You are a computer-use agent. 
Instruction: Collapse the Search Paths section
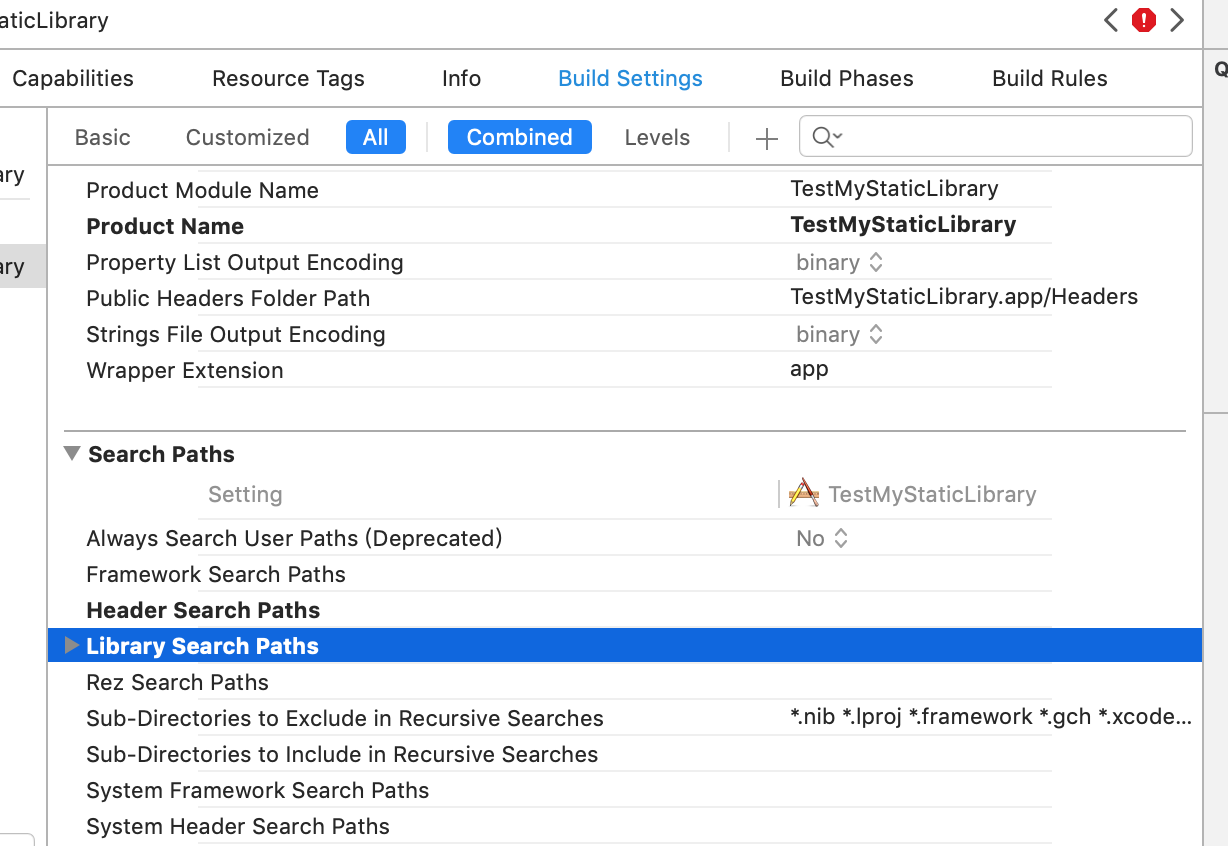point(72,454)
